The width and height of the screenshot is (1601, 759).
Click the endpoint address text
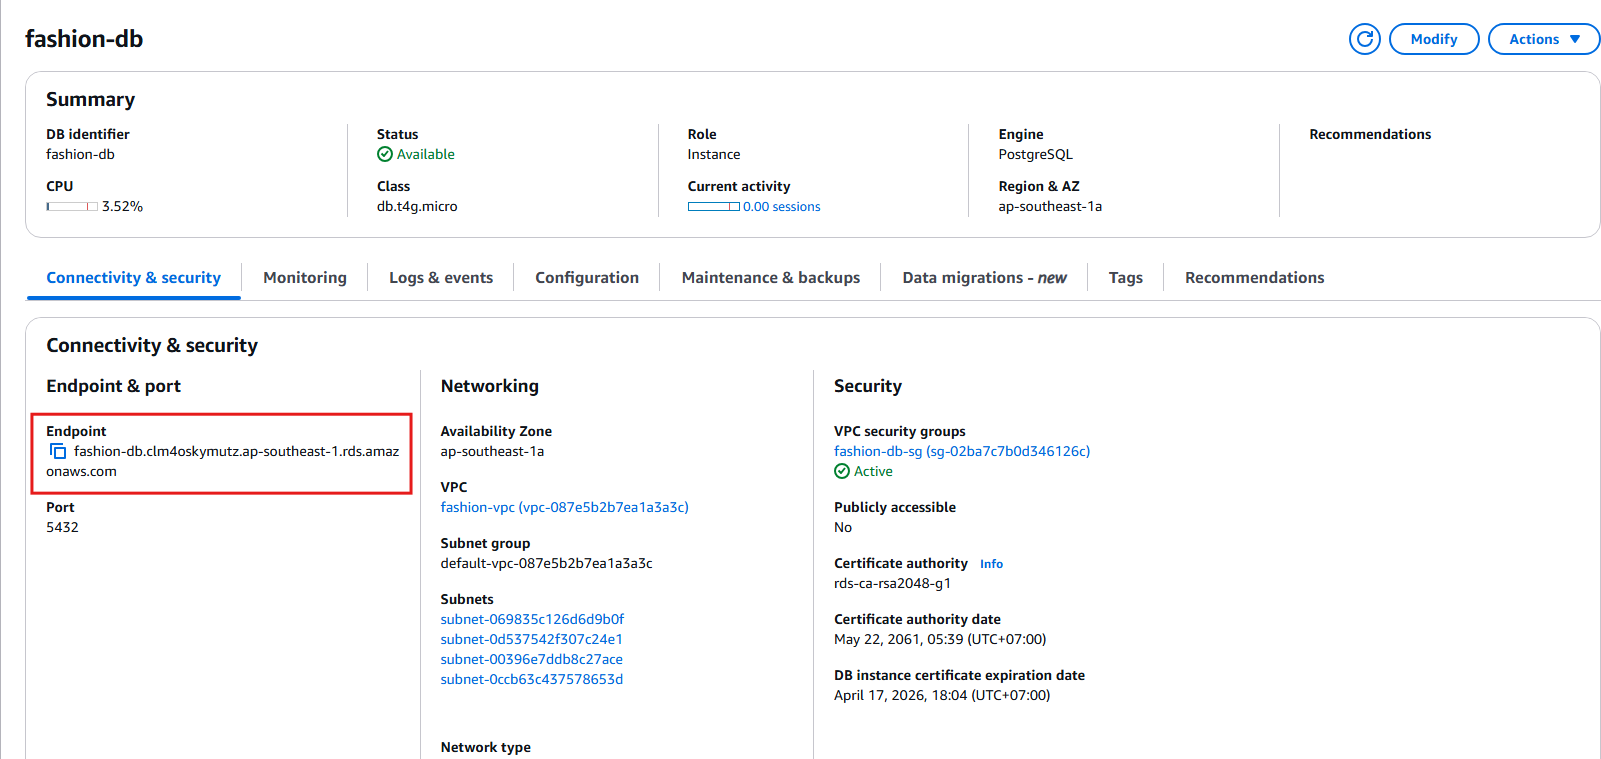[222, 461]
